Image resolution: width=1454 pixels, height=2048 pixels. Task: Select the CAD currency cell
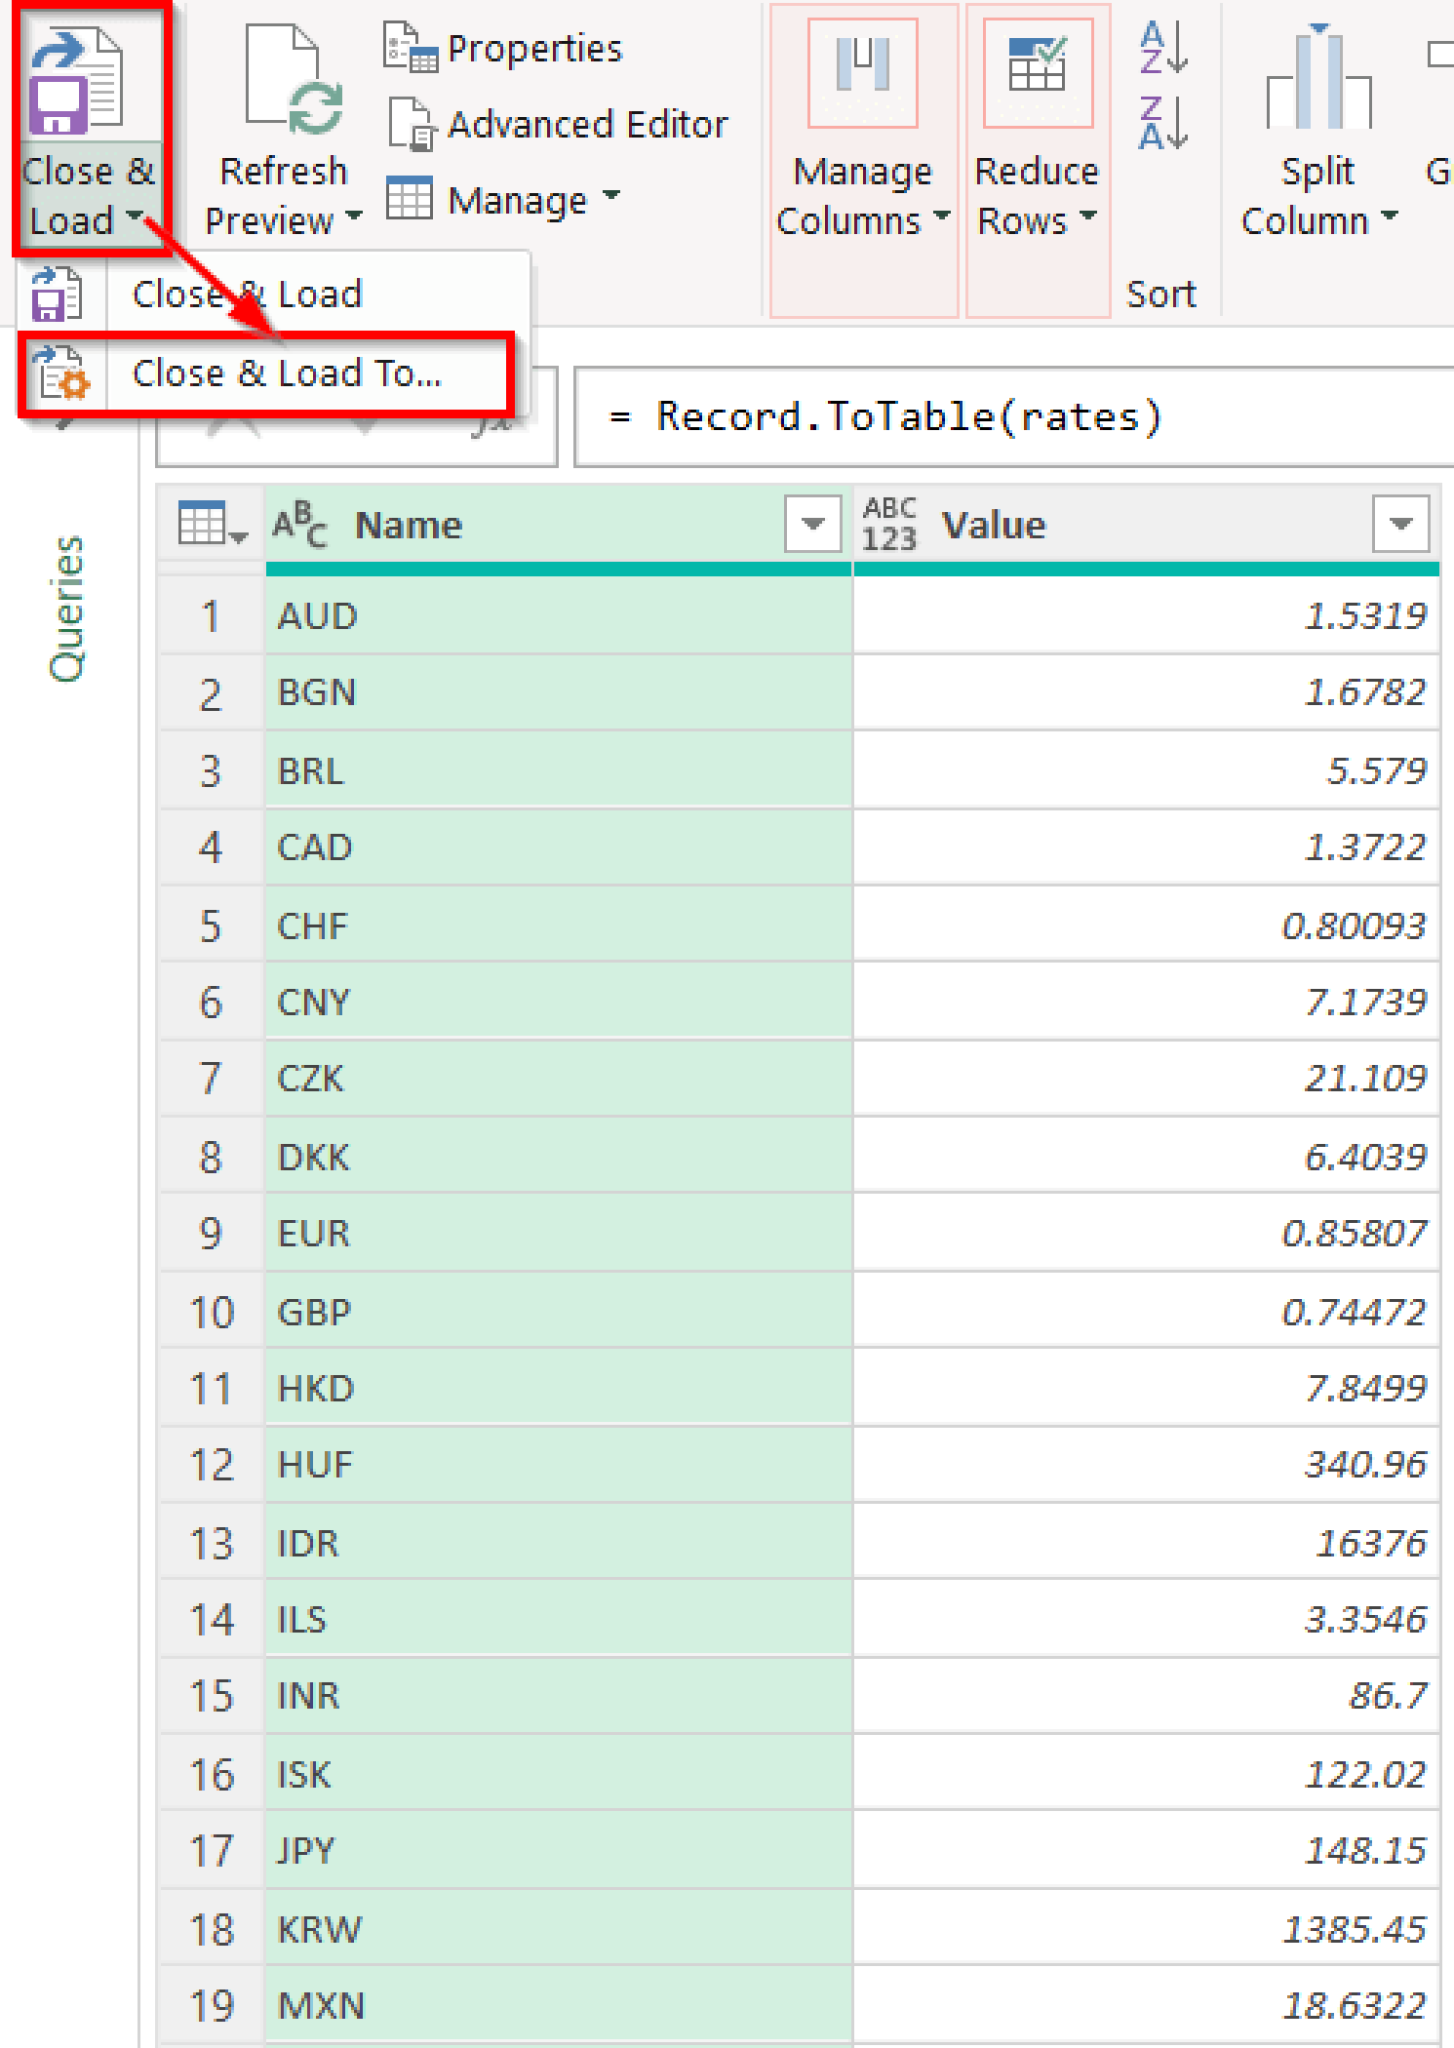point(558,848)
